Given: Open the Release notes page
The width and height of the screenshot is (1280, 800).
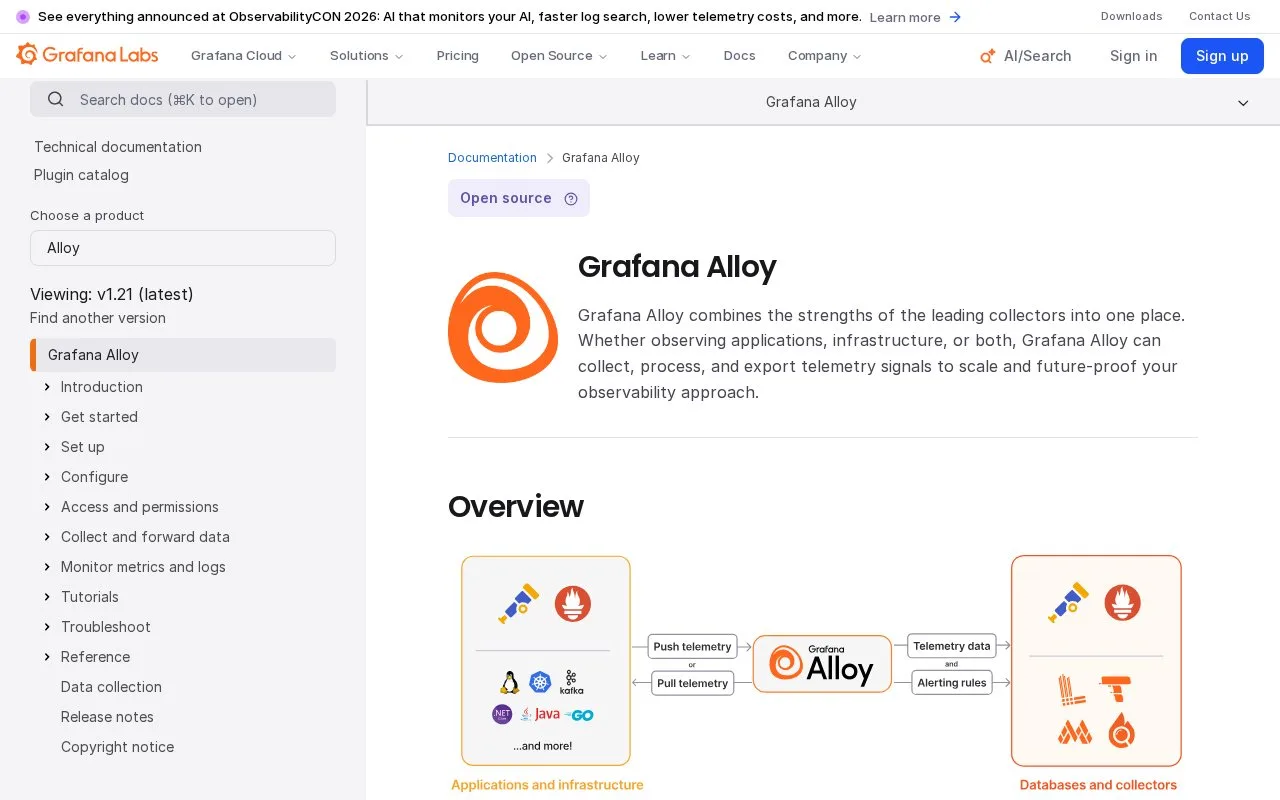Looking at the screenshot, I should coord(107,717).
